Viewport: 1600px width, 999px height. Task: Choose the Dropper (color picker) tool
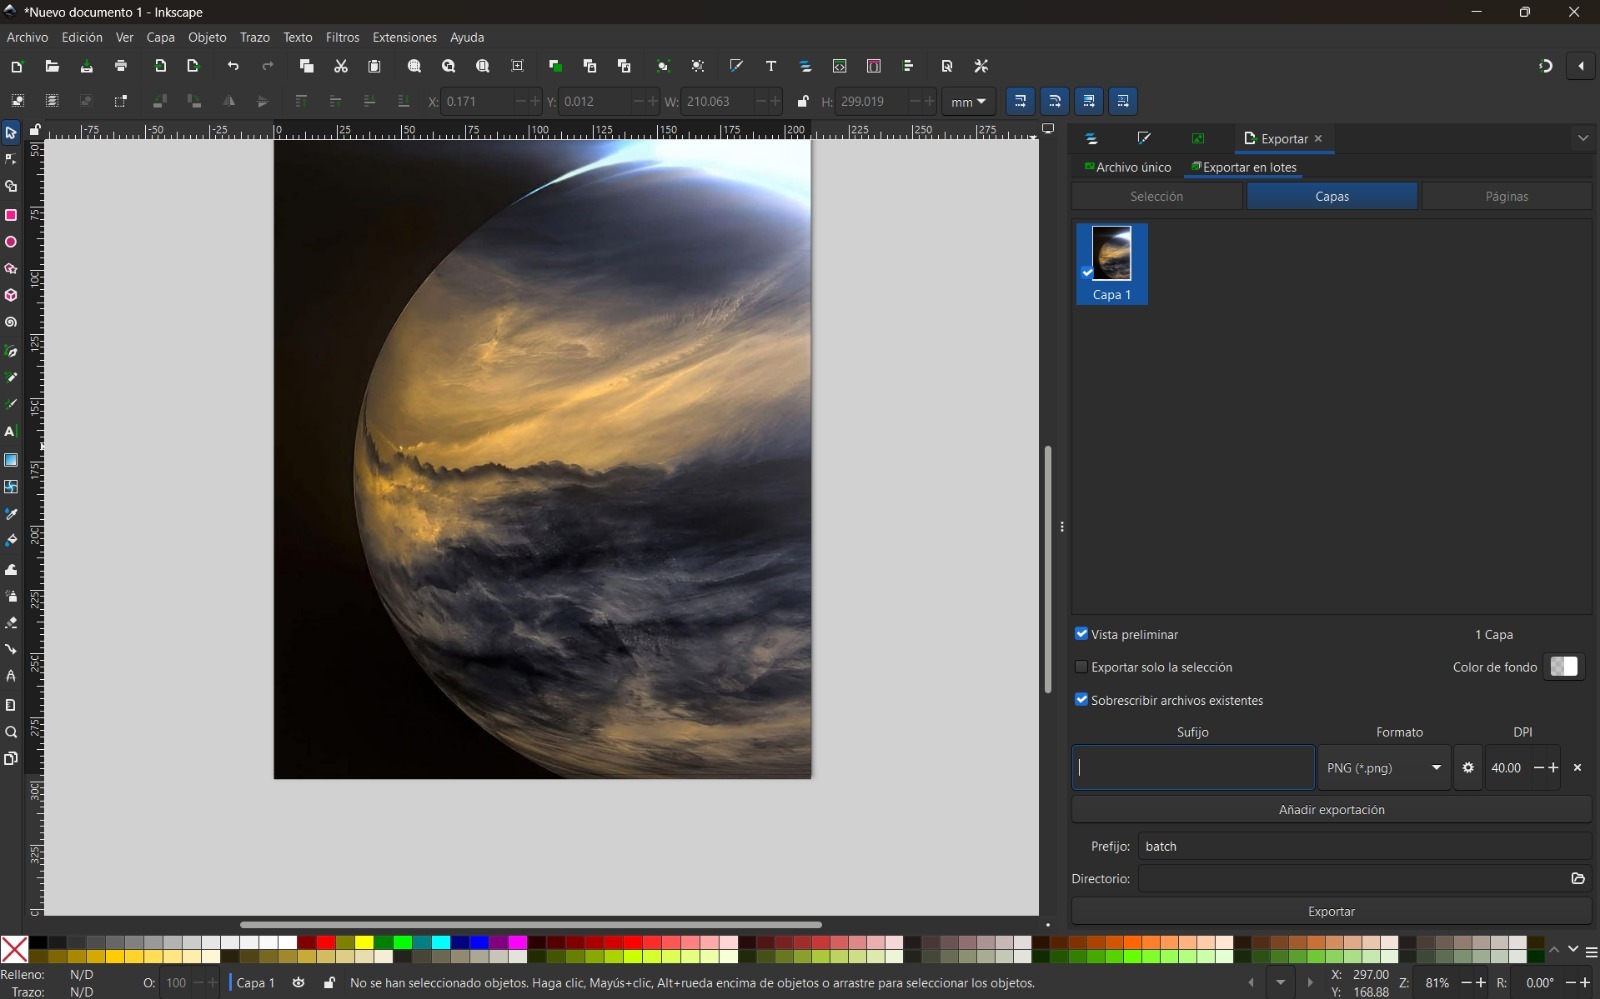(11, 514)
